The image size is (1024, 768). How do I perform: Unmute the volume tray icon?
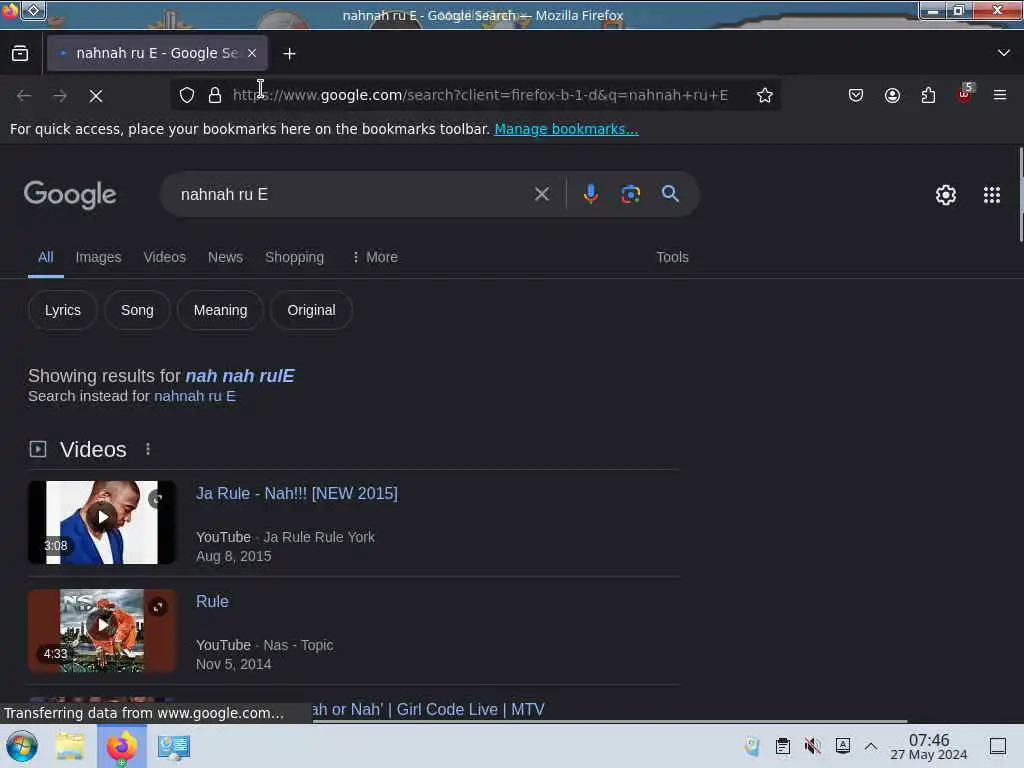pos(812,746)
